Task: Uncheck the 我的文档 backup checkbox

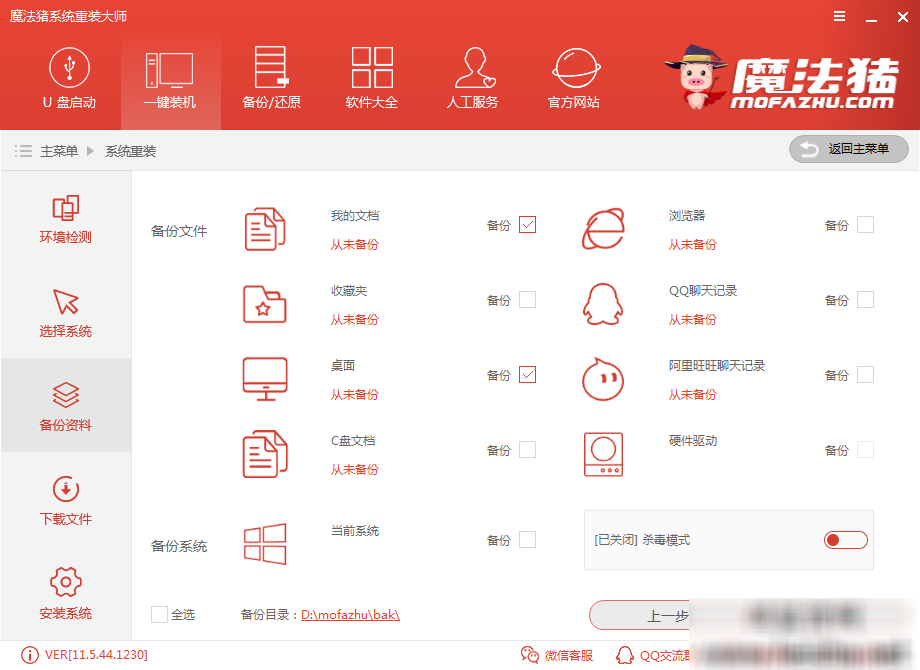Action: (x=530, y=225)
